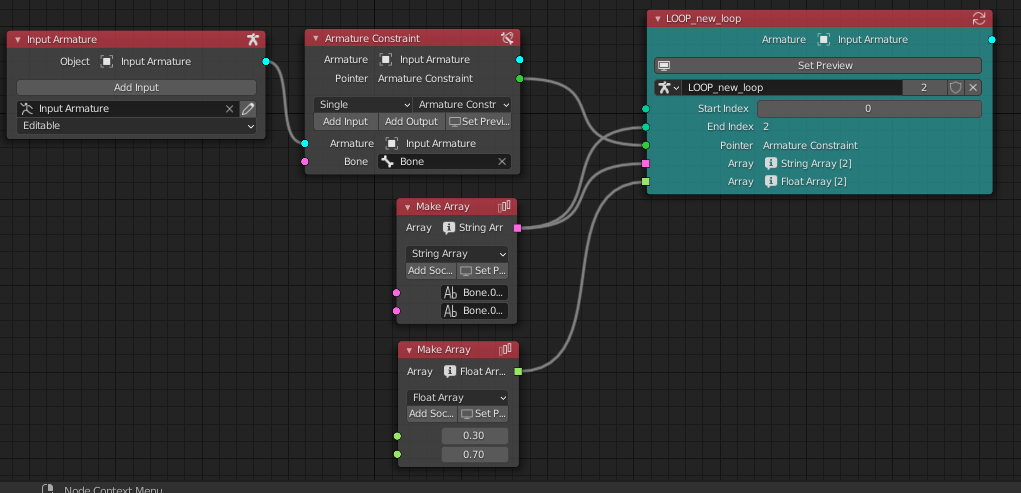Collapse the LOOP_new_loop node
The image size is (1021, 493).
tap(658, 19)
